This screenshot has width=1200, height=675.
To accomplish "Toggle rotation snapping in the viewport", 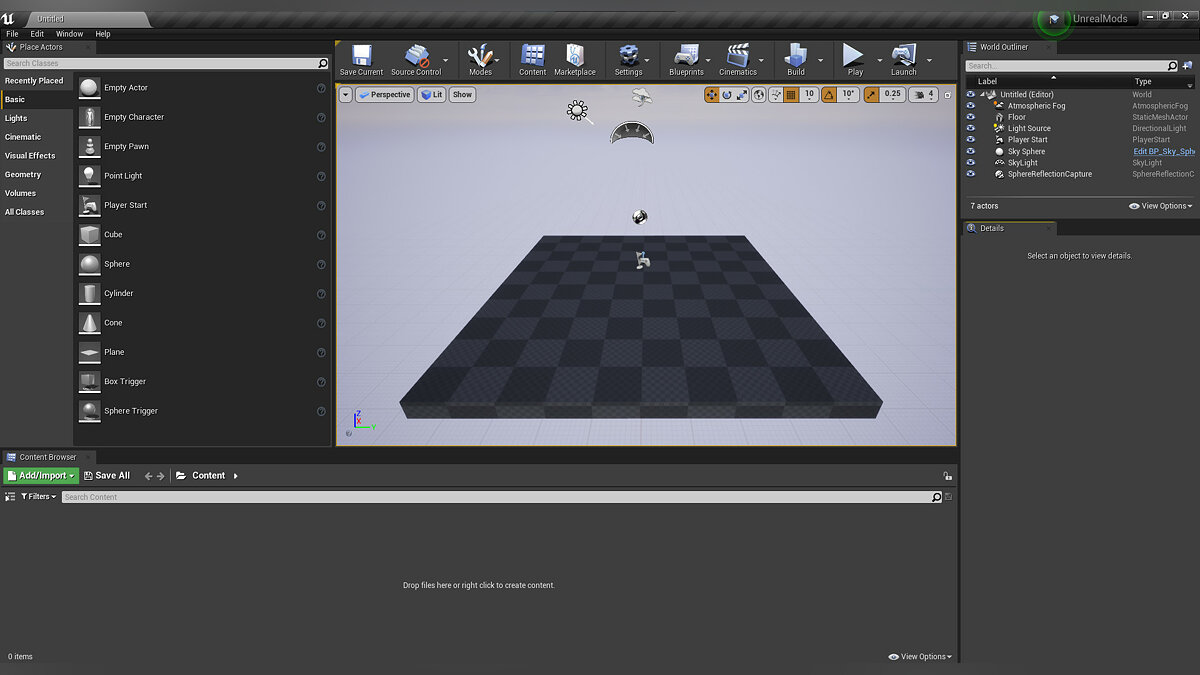I will [x=829, y=95].
